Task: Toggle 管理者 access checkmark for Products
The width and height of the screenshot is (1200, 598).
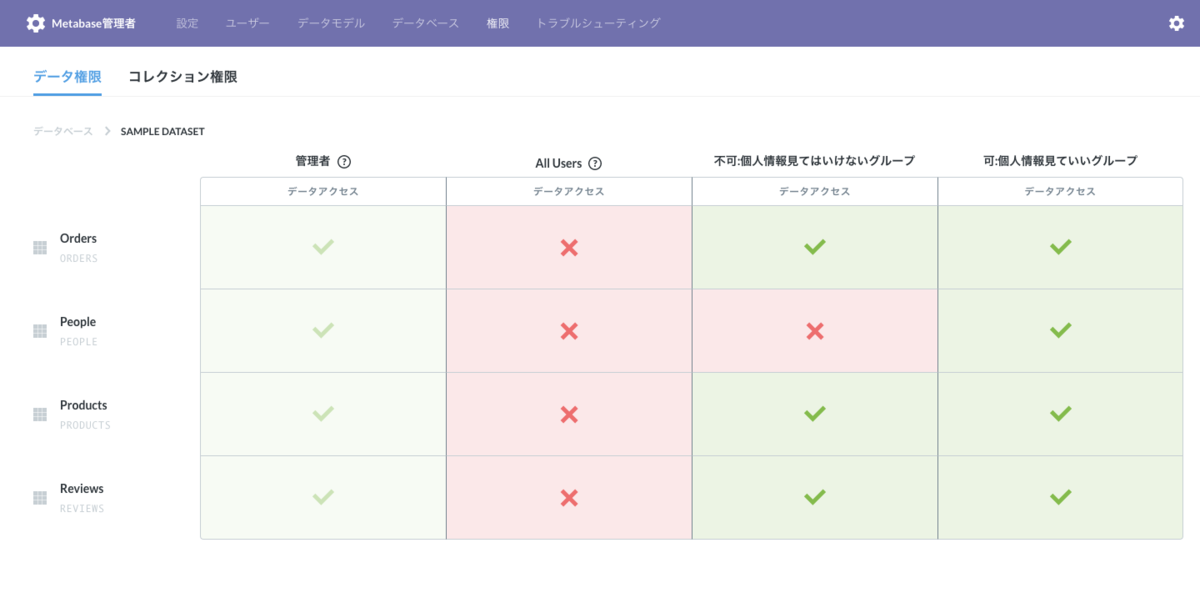Action: [323, 413]
